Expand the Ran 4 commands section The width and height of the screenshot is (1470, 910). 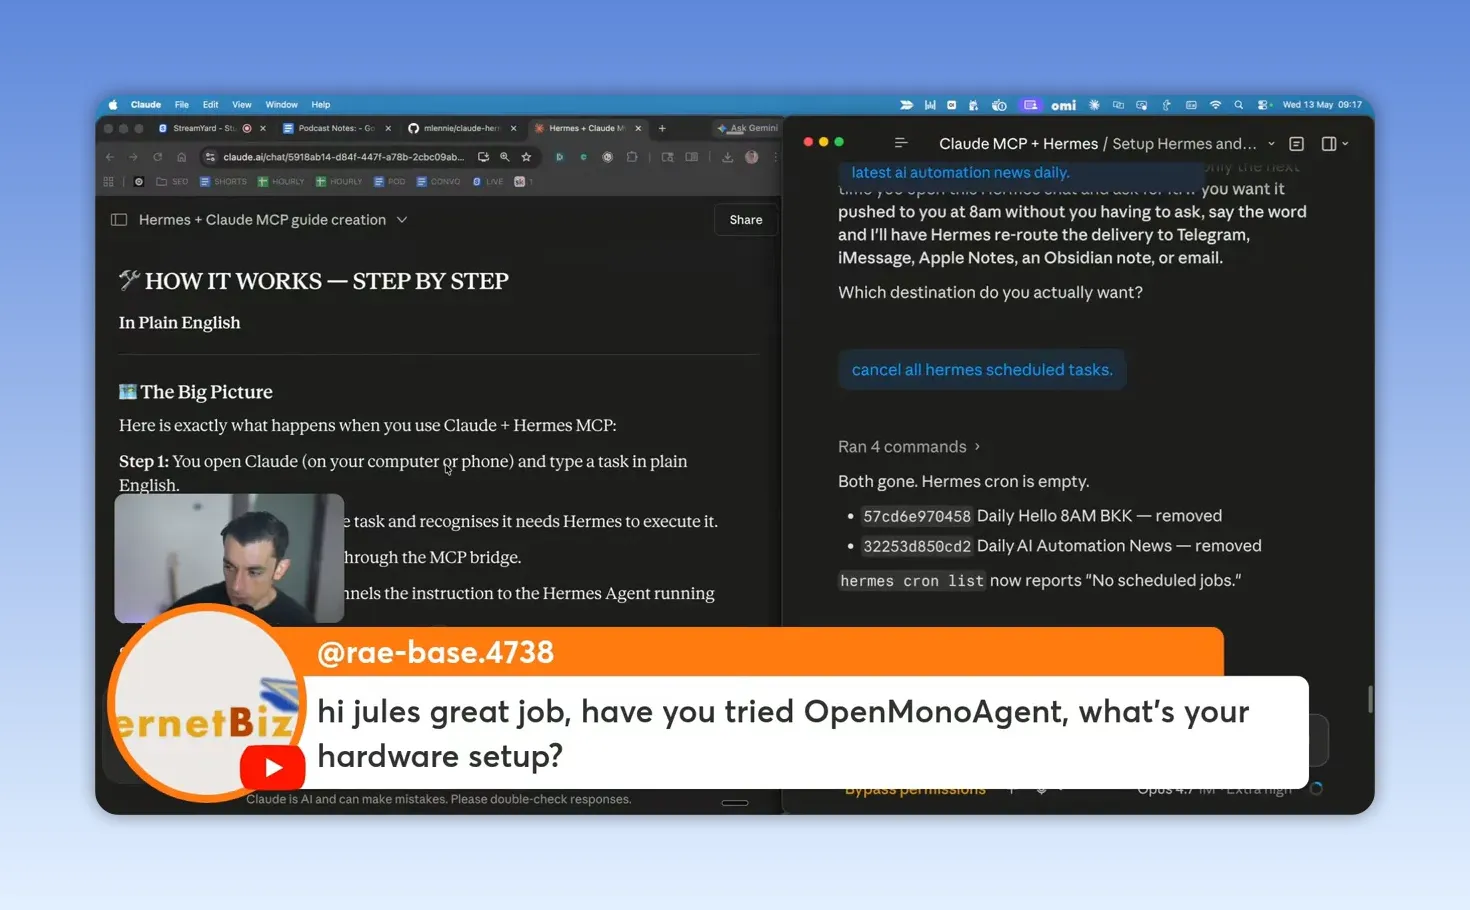[909, 447]
